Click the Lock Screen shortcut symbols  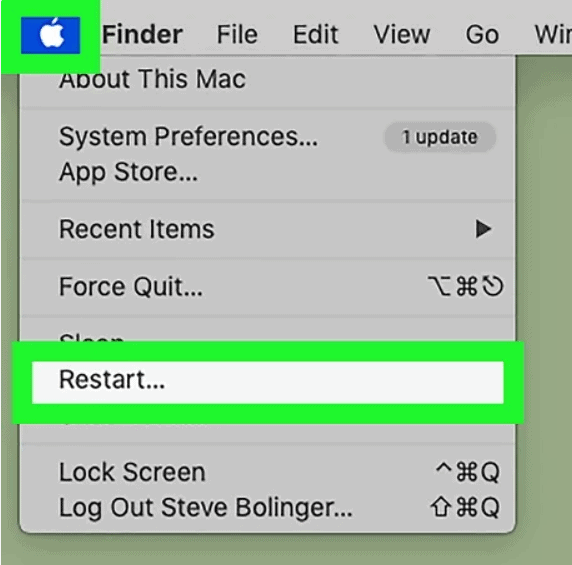pos(468,472)
